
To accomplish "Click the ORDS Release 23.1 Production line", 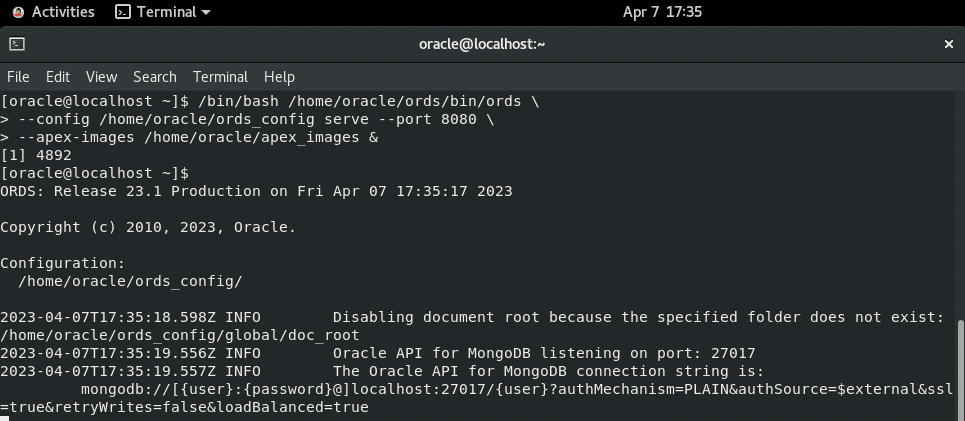I will [x=256, y=191].
